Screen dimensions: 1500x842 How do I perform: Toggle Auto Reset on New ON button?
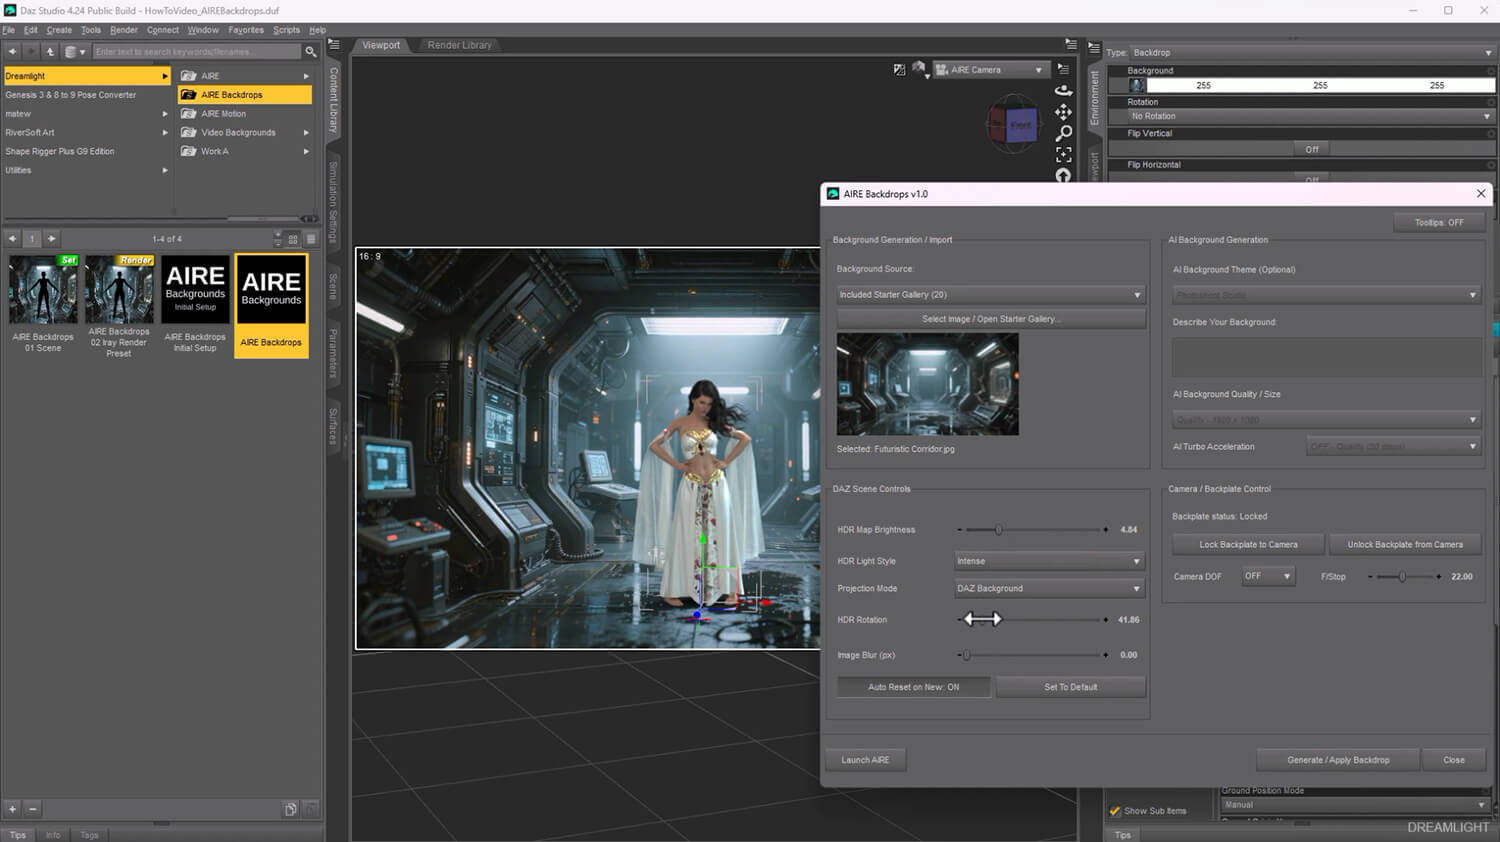pos(913,687)
